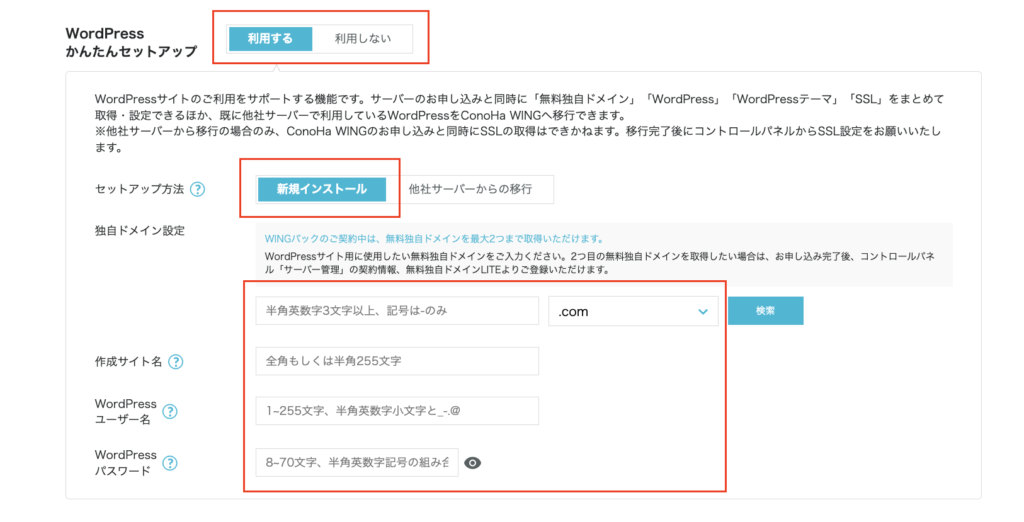
Task: Open help icon for セットアップ方法
Action: [197, 189]
